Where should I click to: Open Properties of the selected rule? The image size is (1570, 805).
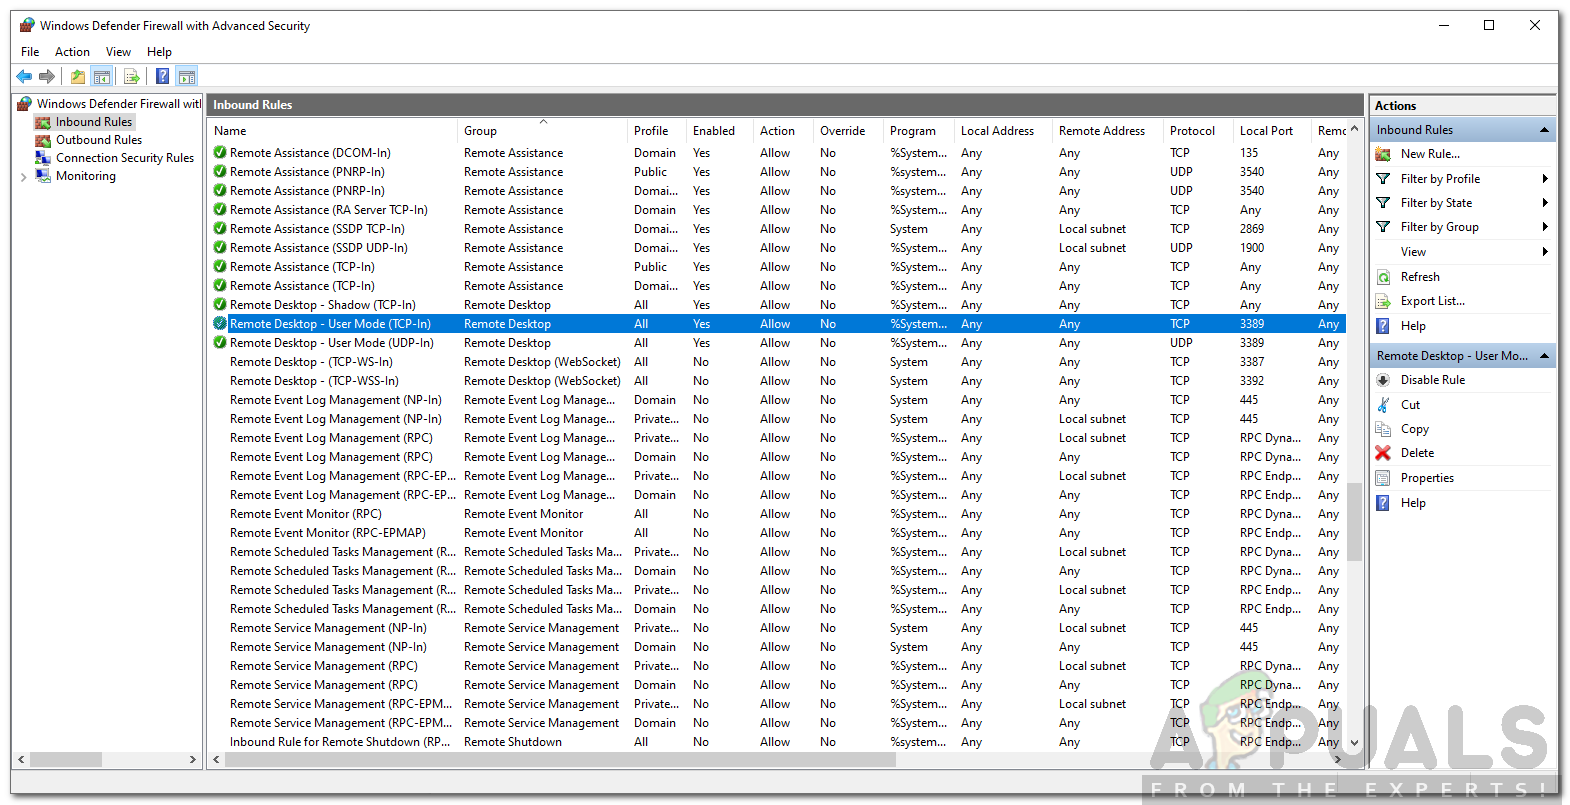pyautogui.click(x=1427, y=478)
